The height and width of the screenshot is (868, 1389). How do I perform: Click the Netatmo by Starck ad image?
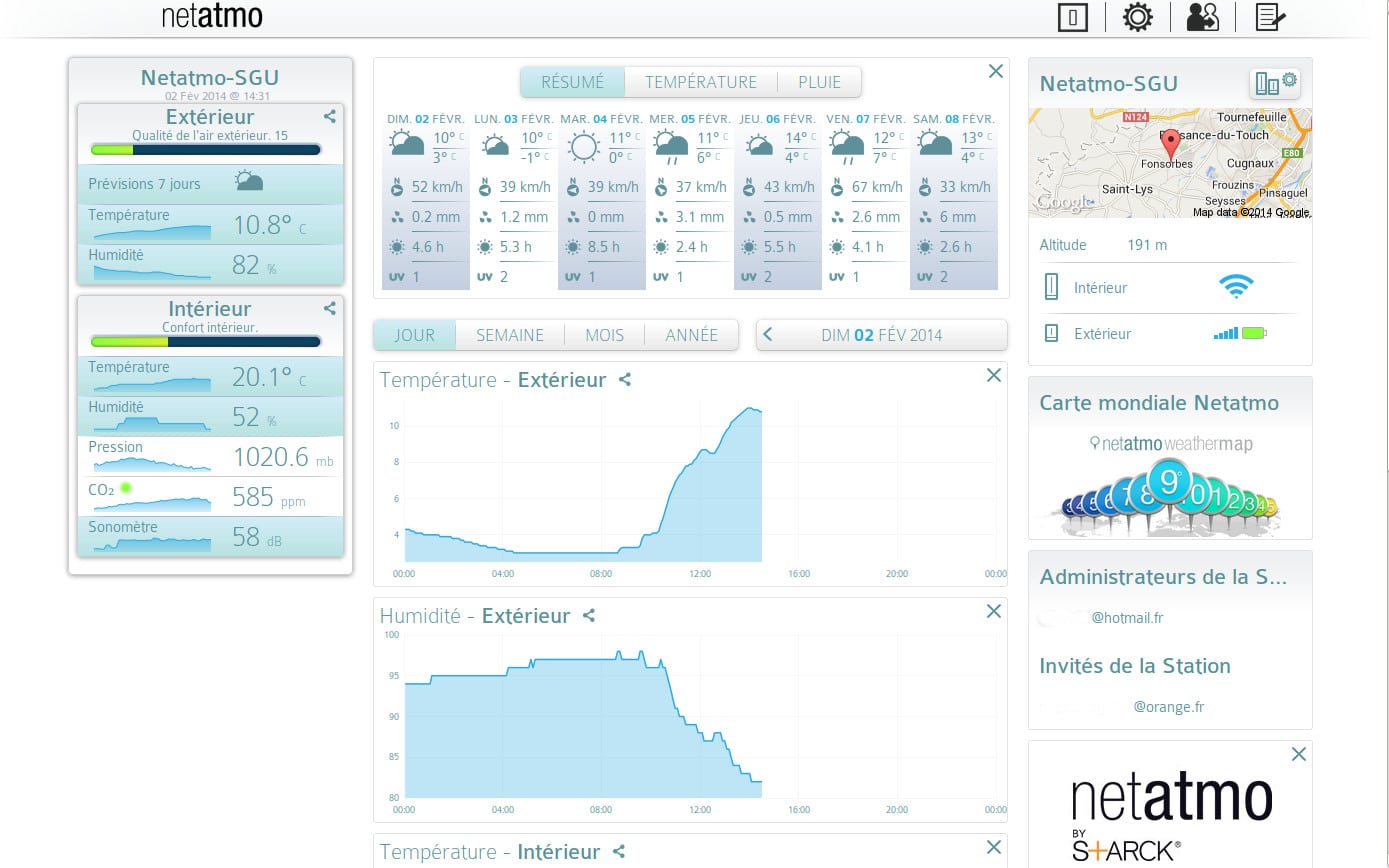click(x=1170, y=815)
